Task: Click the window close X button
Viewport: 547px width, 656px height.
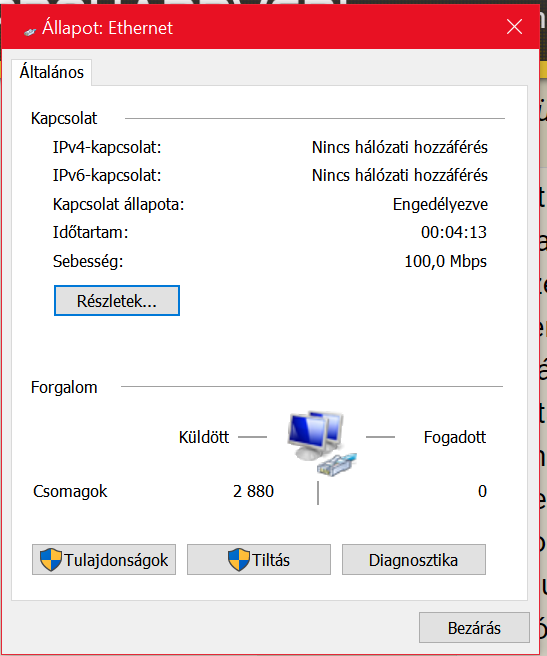Action: pos(514,27)
